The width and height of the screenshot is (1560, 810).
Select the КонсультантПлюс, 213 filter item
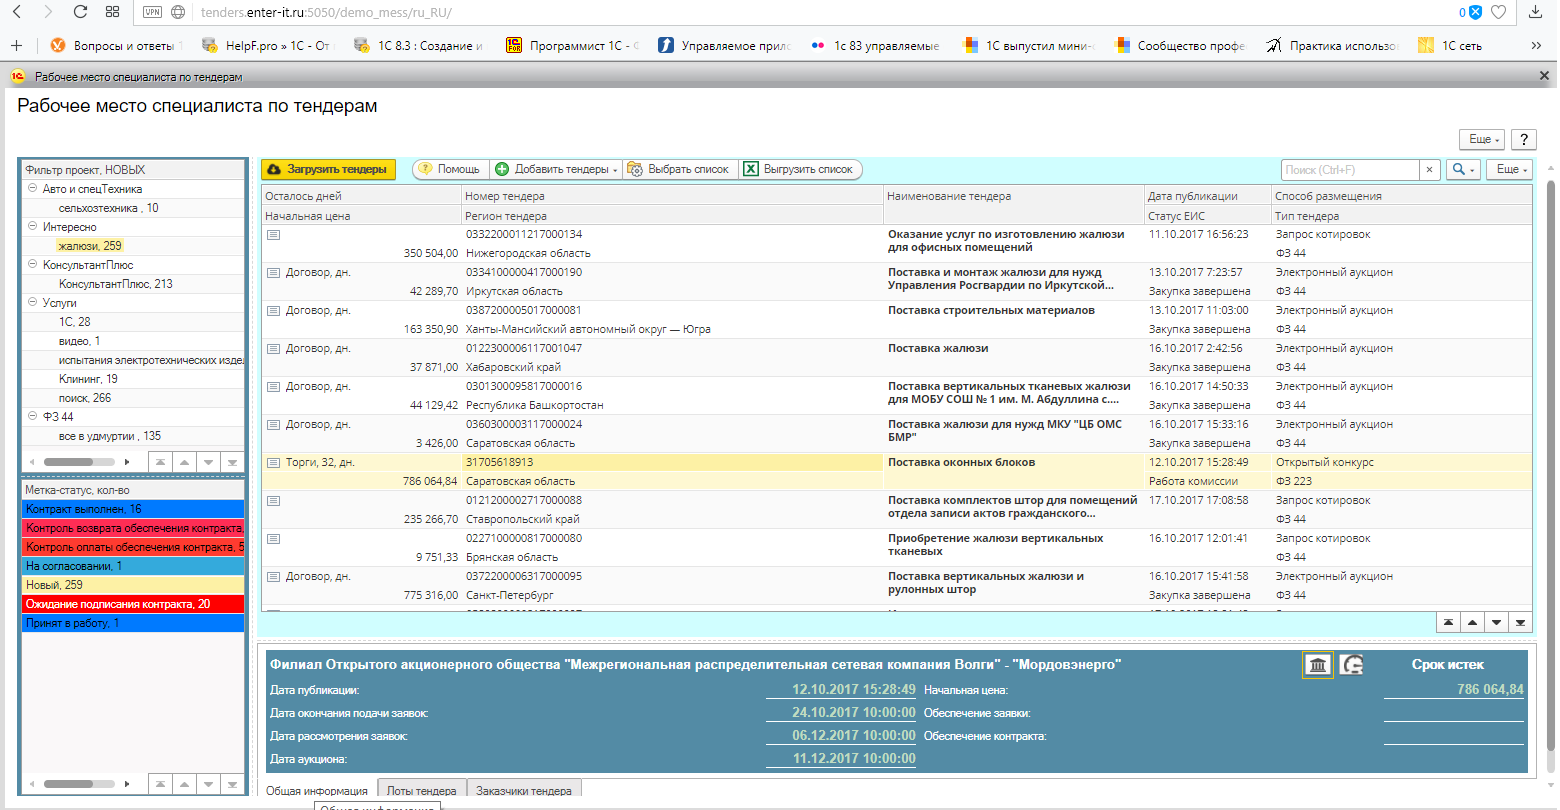point(115,284)
